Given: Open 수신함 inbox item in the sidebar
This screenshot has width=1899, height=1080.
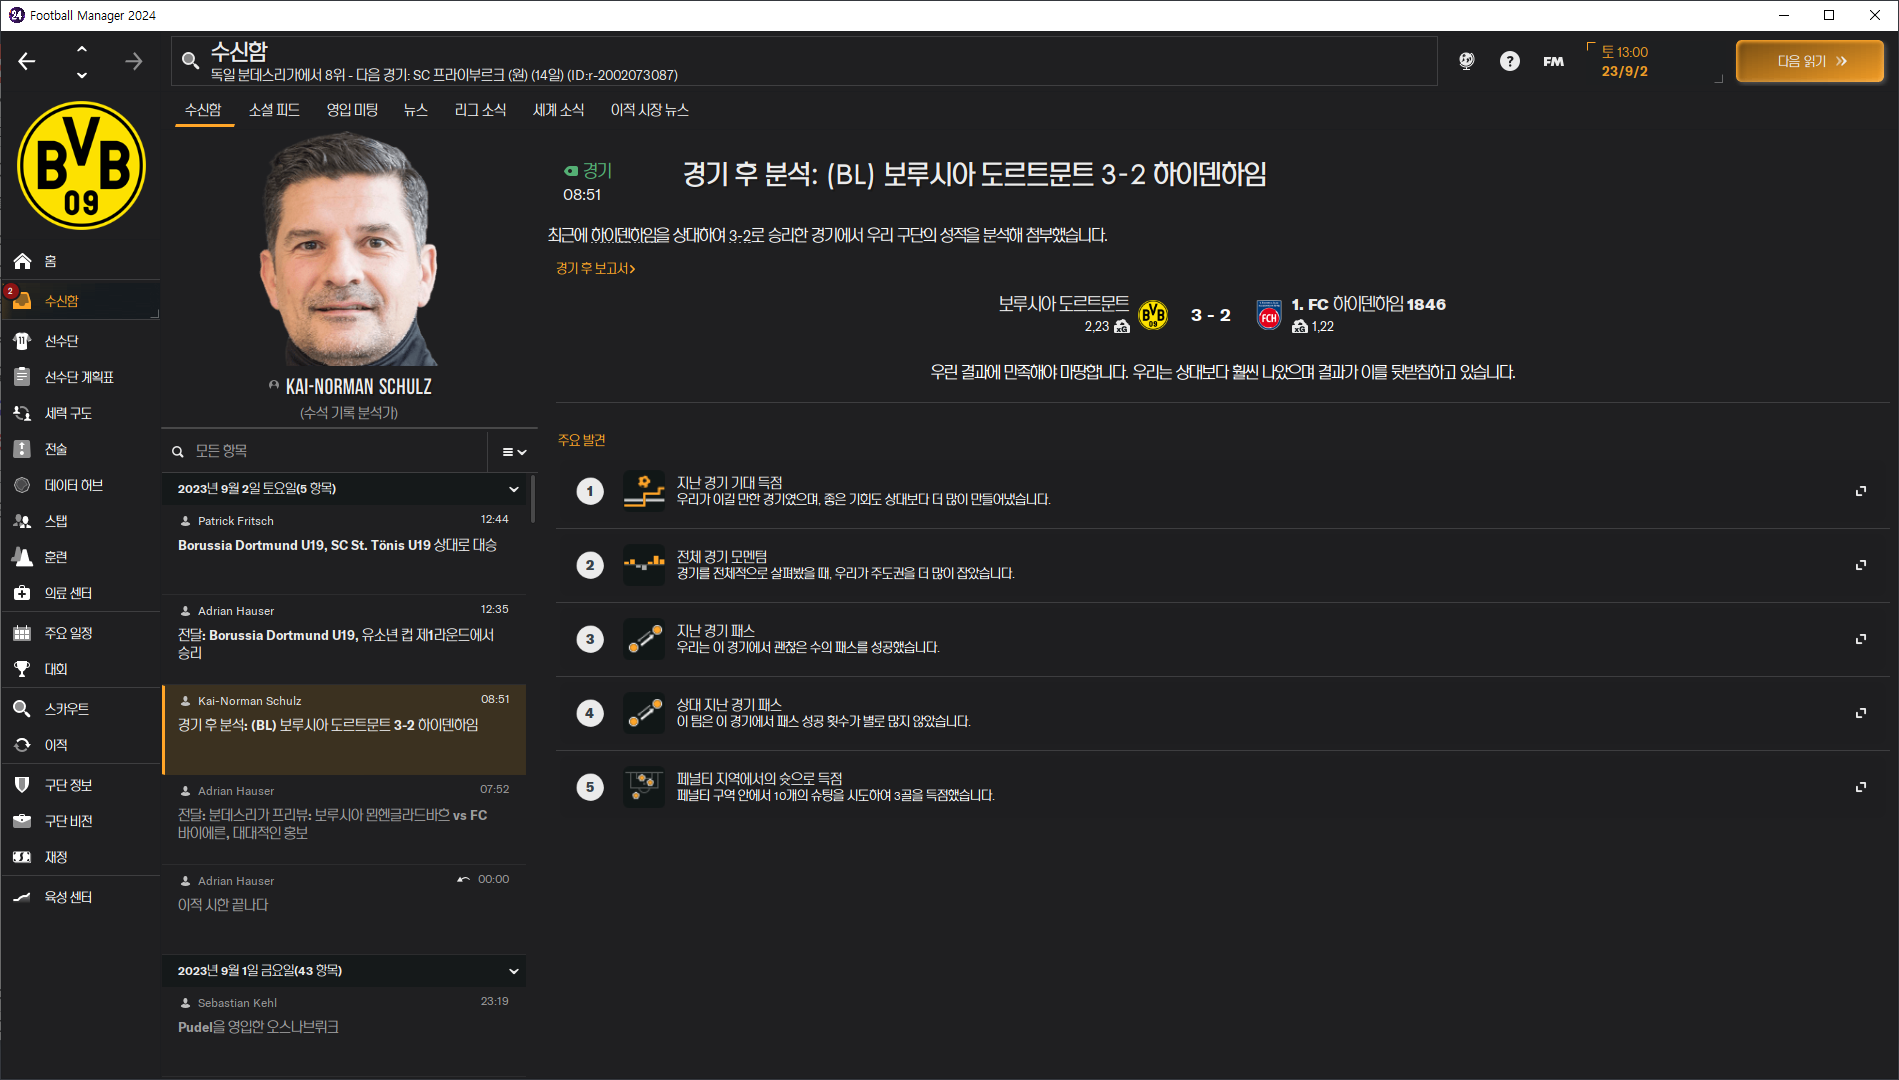Looking at the screenshot, I should pyautogui.click(x=80, y=301).
